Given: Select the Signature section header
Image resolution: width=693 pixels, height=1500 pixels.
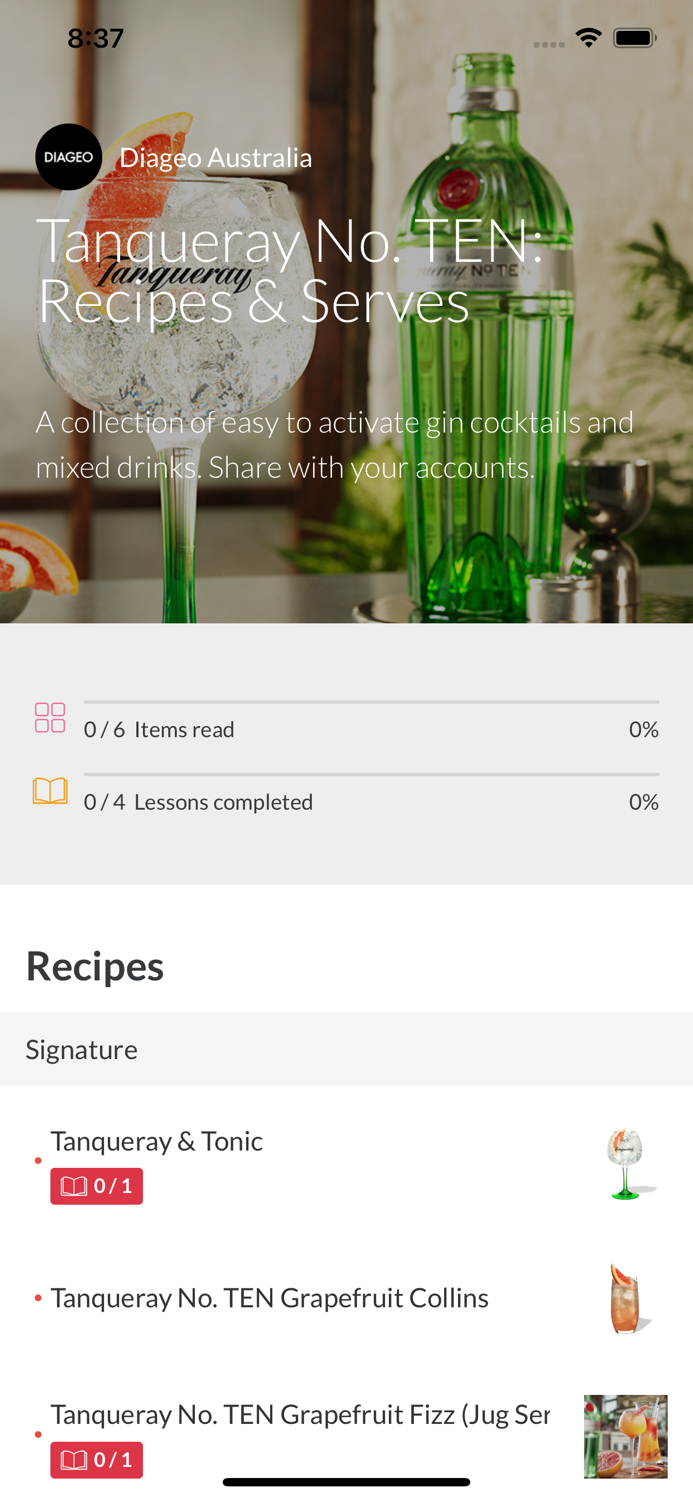Looking at the screenshot, I should coord(82,1049).
